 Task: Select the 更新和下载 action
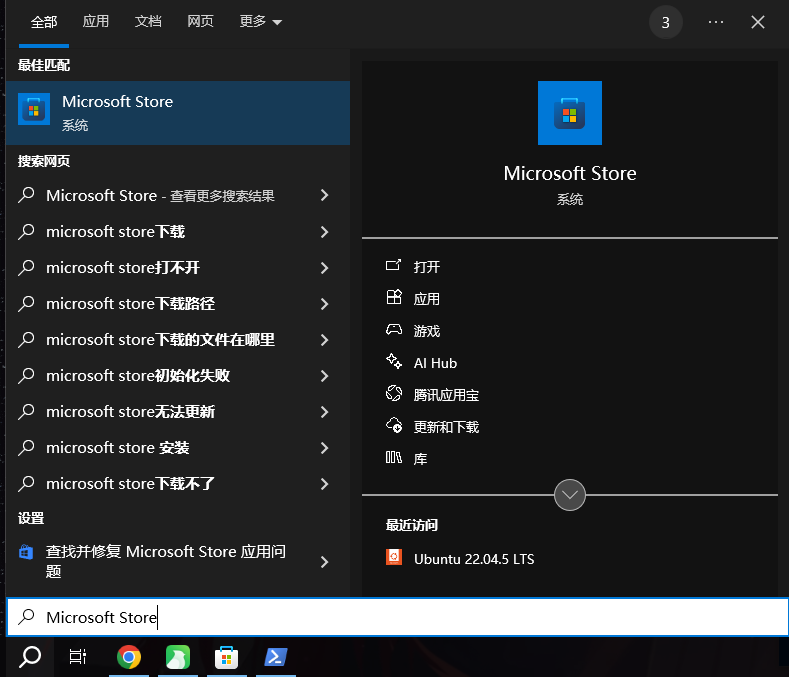446,427
